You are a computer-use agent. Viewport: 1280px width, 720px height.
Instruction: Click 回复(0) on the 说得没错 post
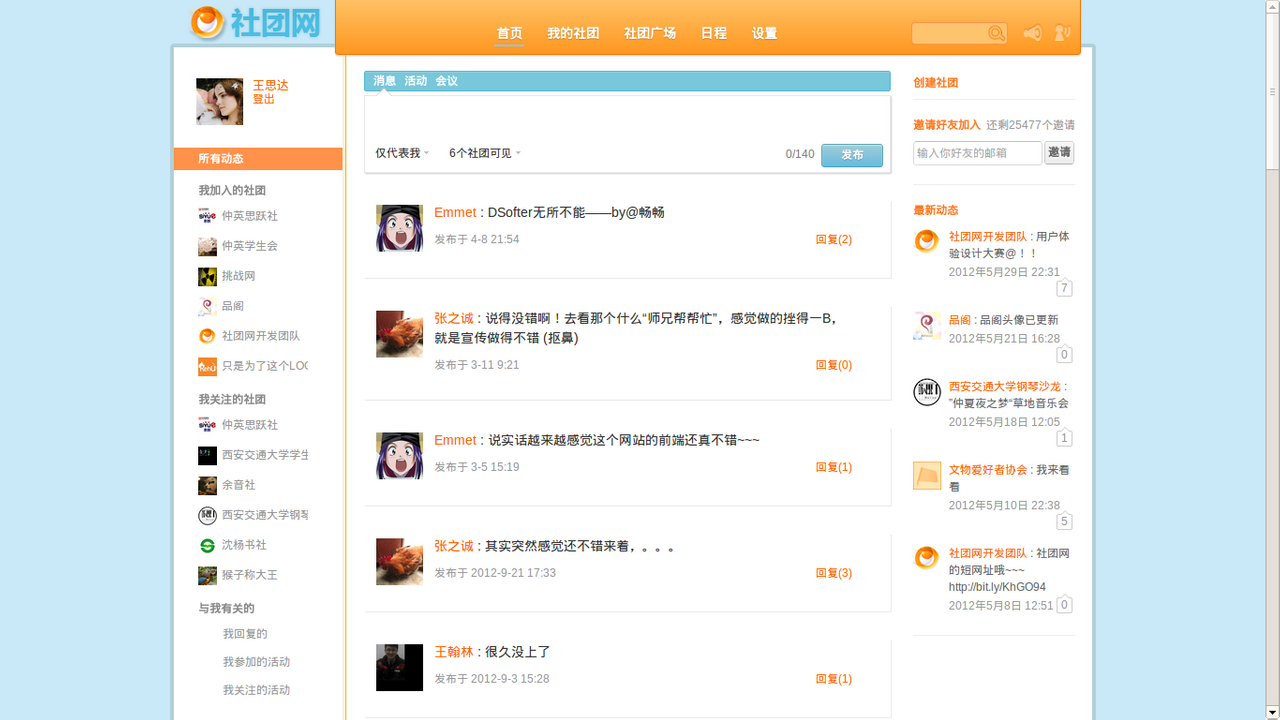pyautogui.click(x=833, y=365)
